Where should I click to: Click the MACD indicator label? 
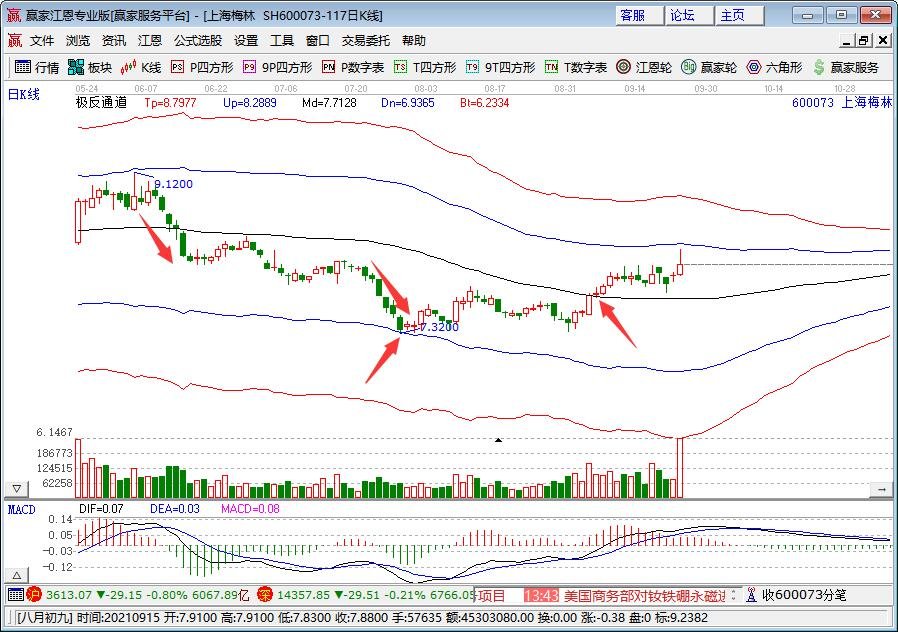[x=22, y=509]
